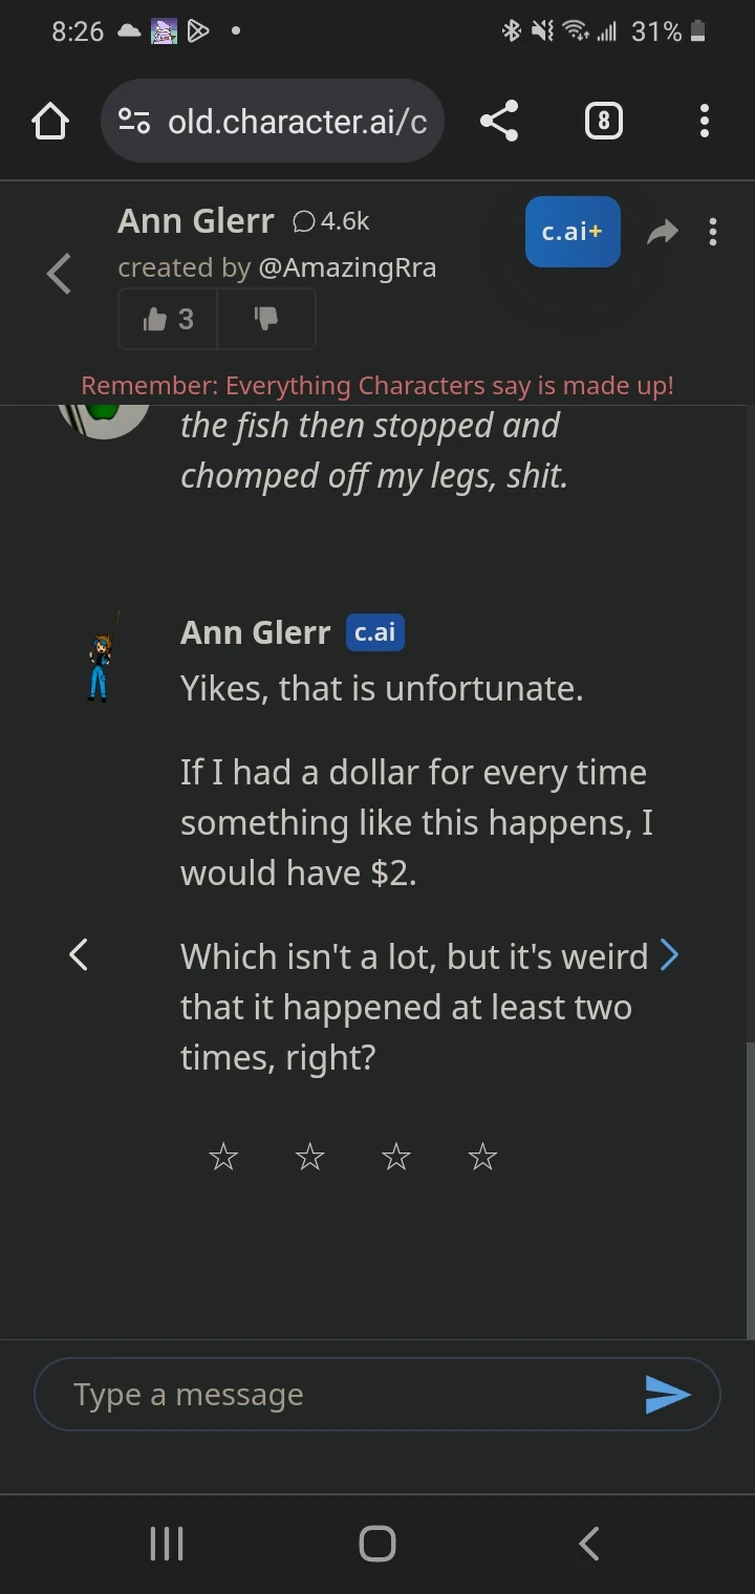
Task: Go back using the chat header arrow
Action: point(59,274)
